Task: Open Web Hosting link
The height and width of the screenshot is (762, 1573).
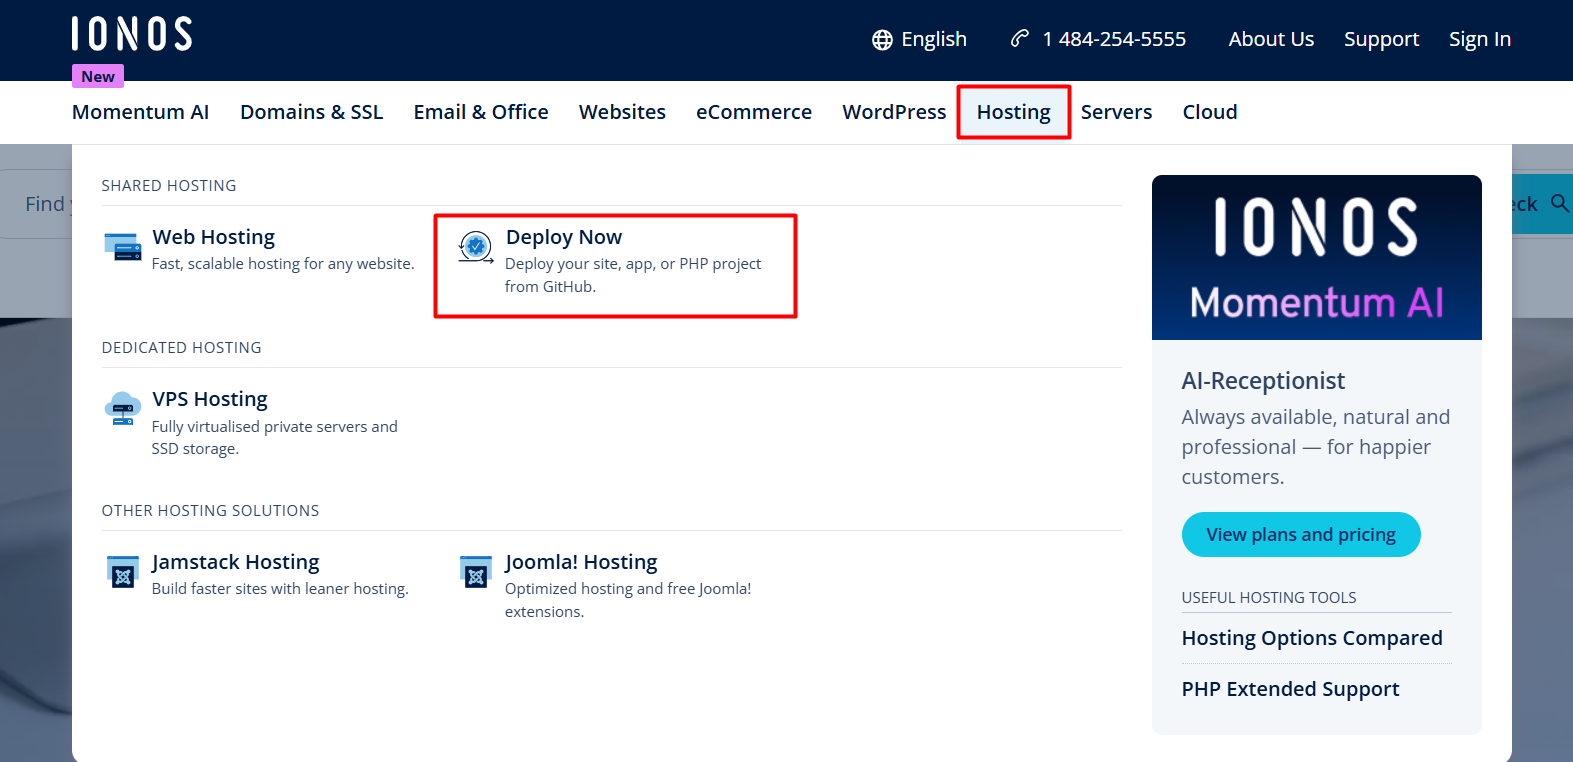Action: pos(214,237)
